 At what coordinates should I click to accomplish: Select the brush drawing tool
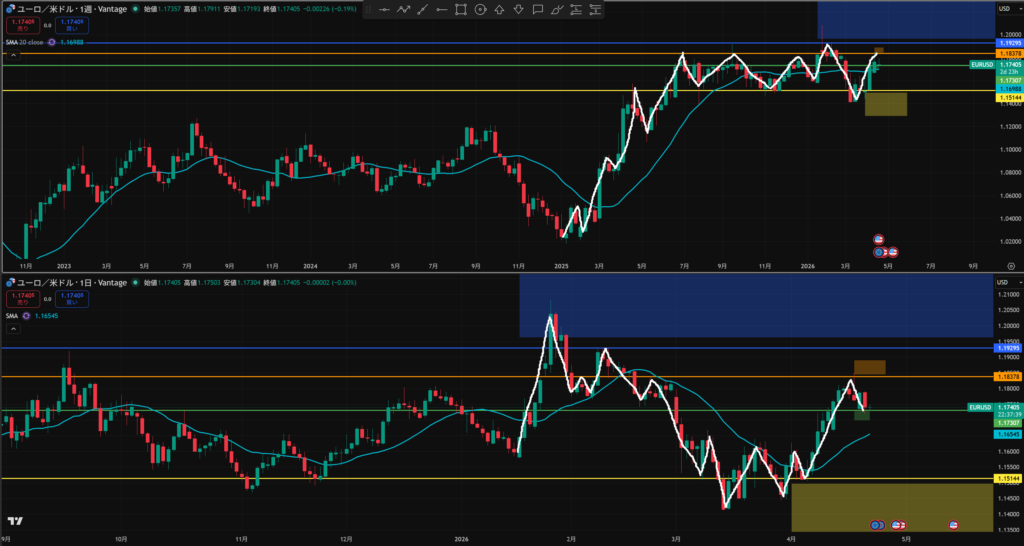tap(556, 10)
